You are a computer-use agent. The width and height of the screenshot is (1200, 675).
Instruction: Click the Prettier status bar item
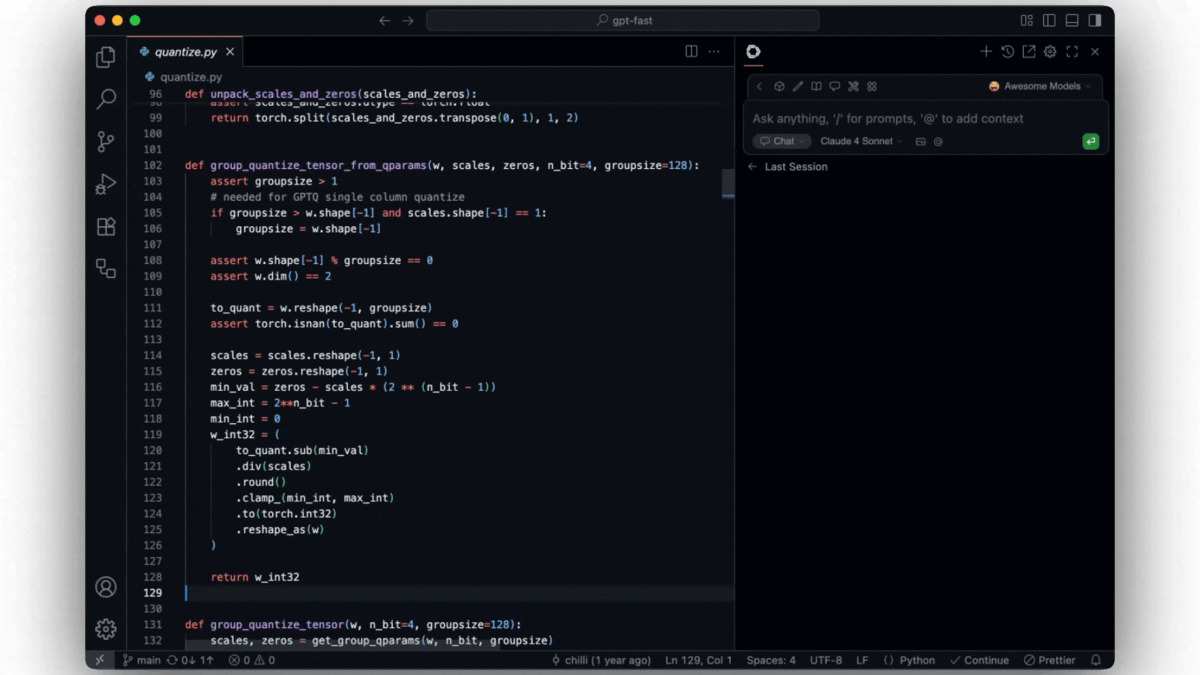click(1050, 660)
